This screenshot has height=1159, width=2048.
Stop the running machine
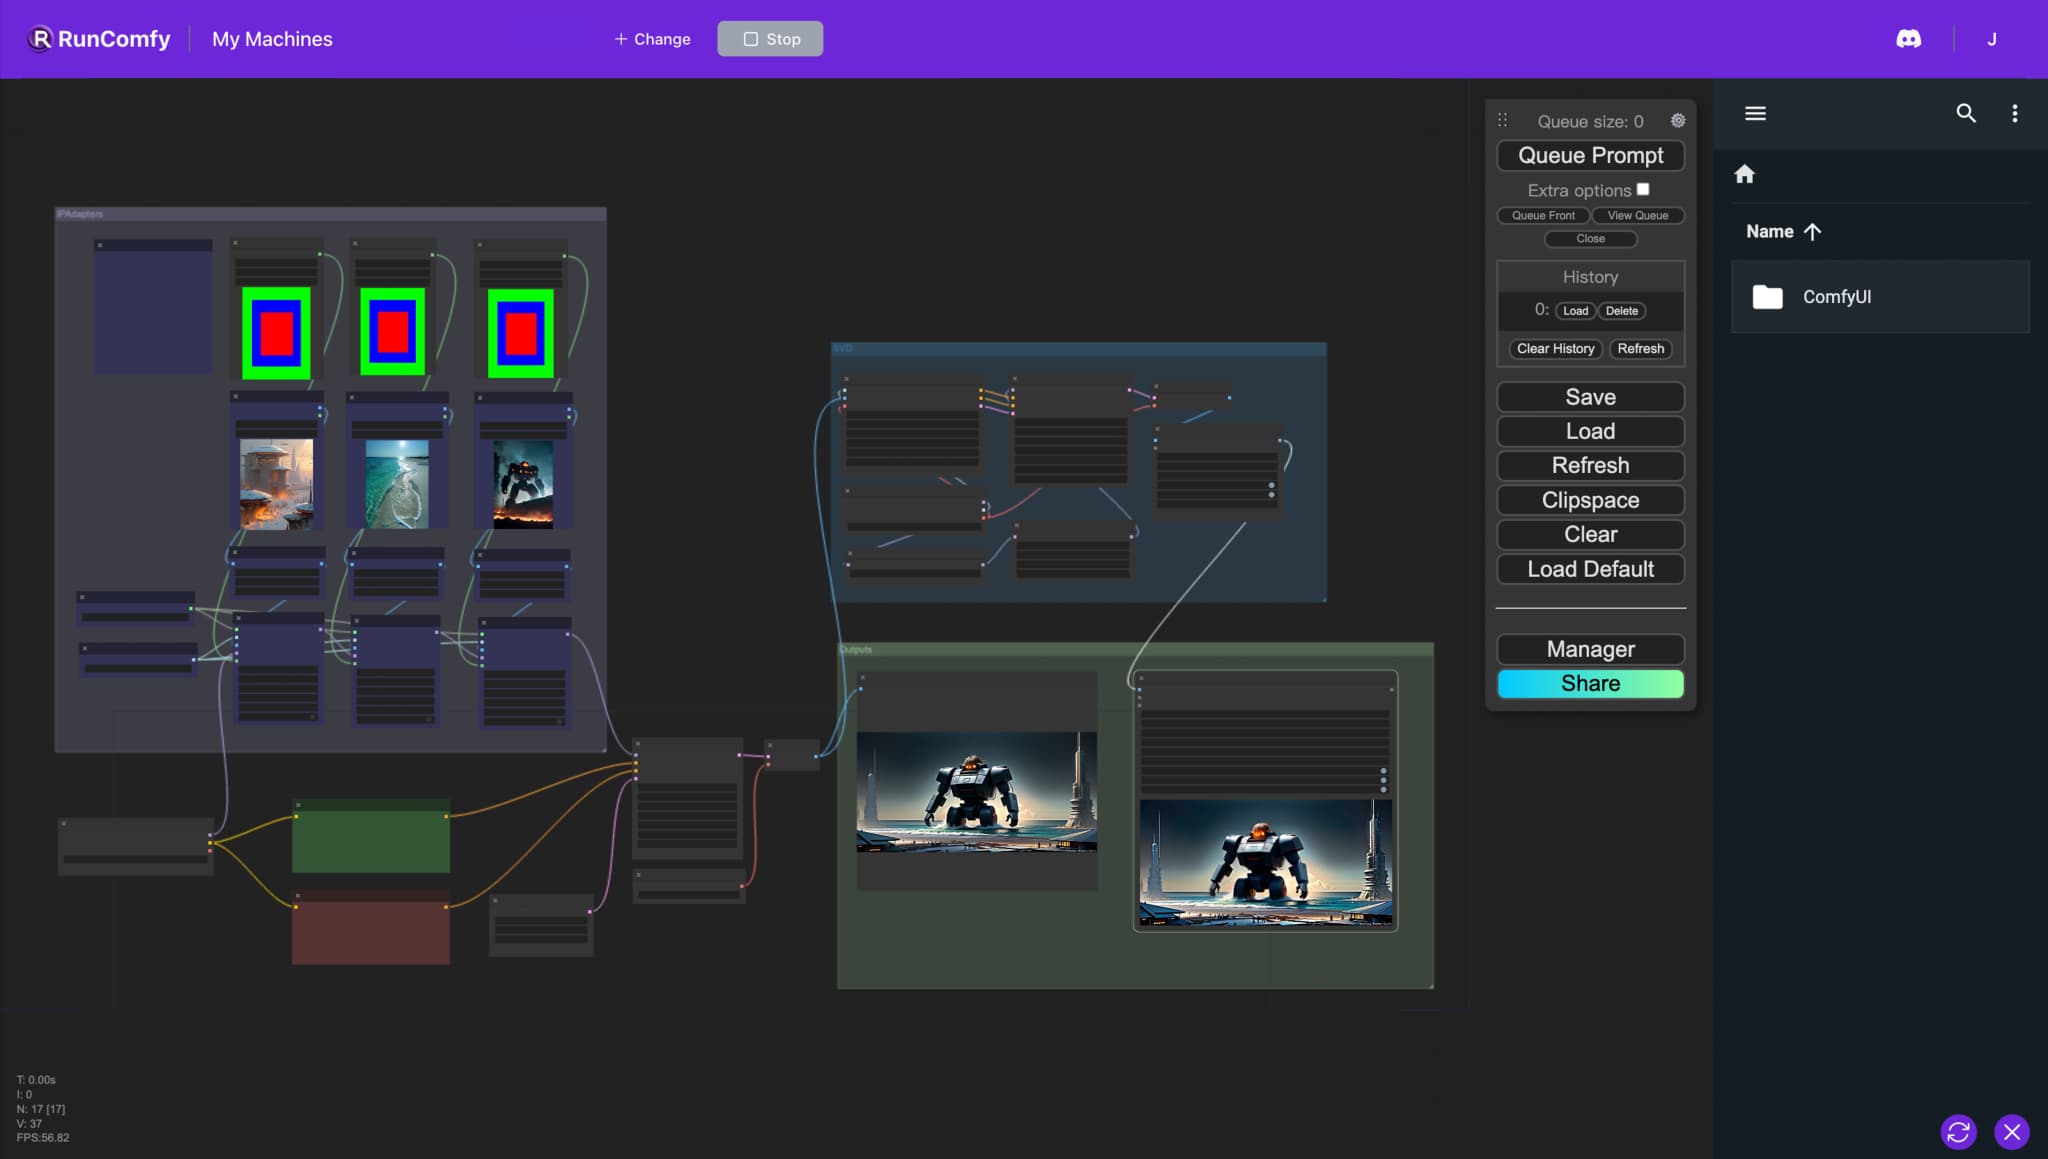[x=770, y=39]
